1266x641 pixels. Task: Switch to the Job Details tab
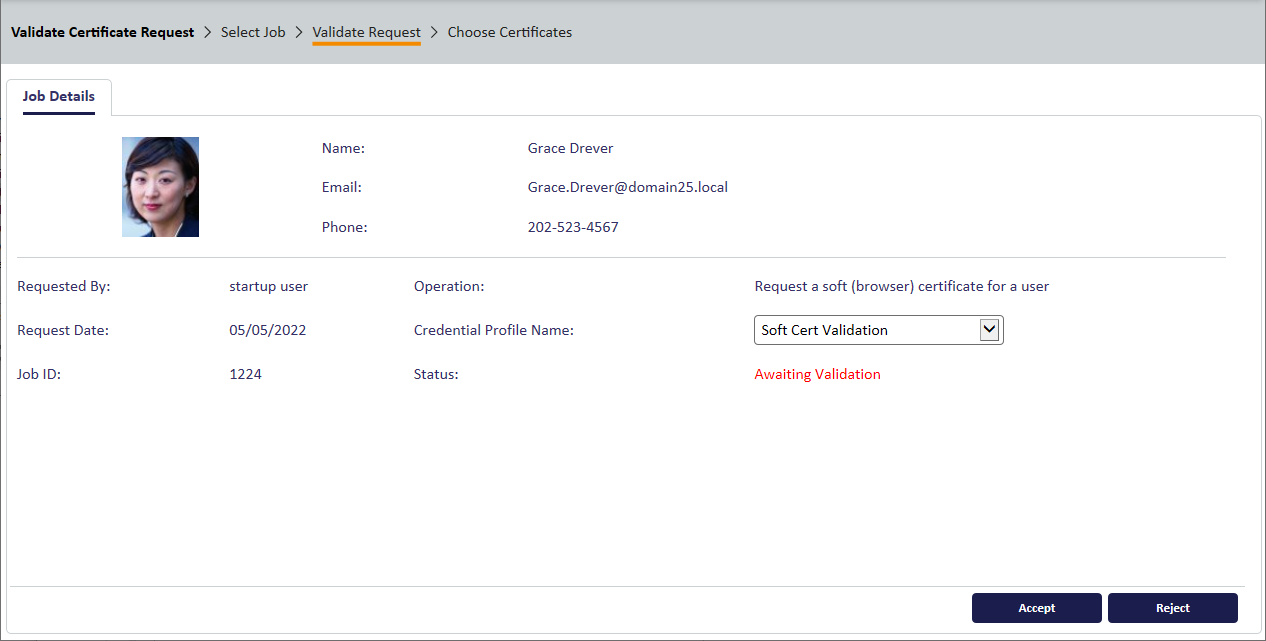click(x=59, y=97)
